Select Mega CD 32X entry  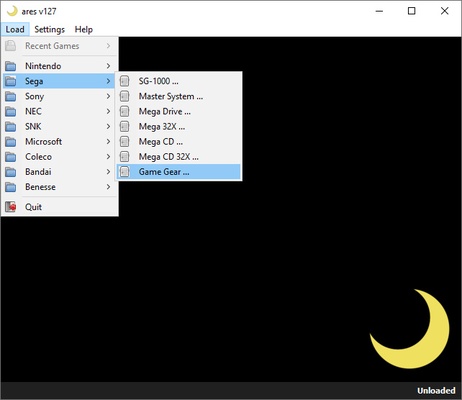coord(178,157)
